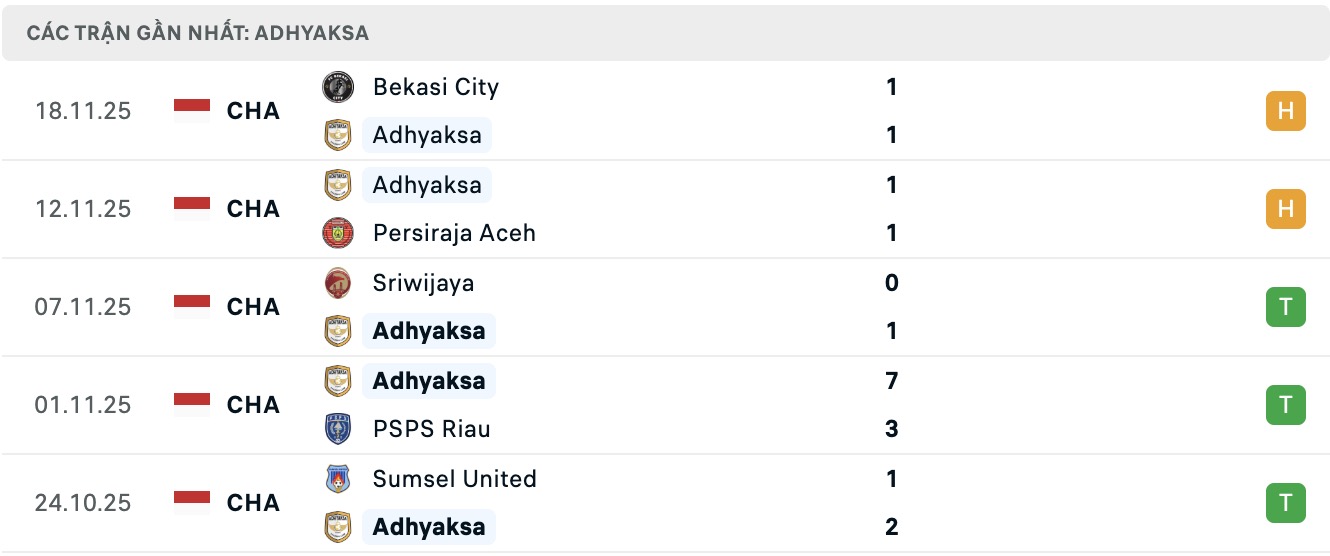Click Indonesia flag on the 24.10.25 row
1330x556 pixels.
pyautogui.click(x=192, y=503)
